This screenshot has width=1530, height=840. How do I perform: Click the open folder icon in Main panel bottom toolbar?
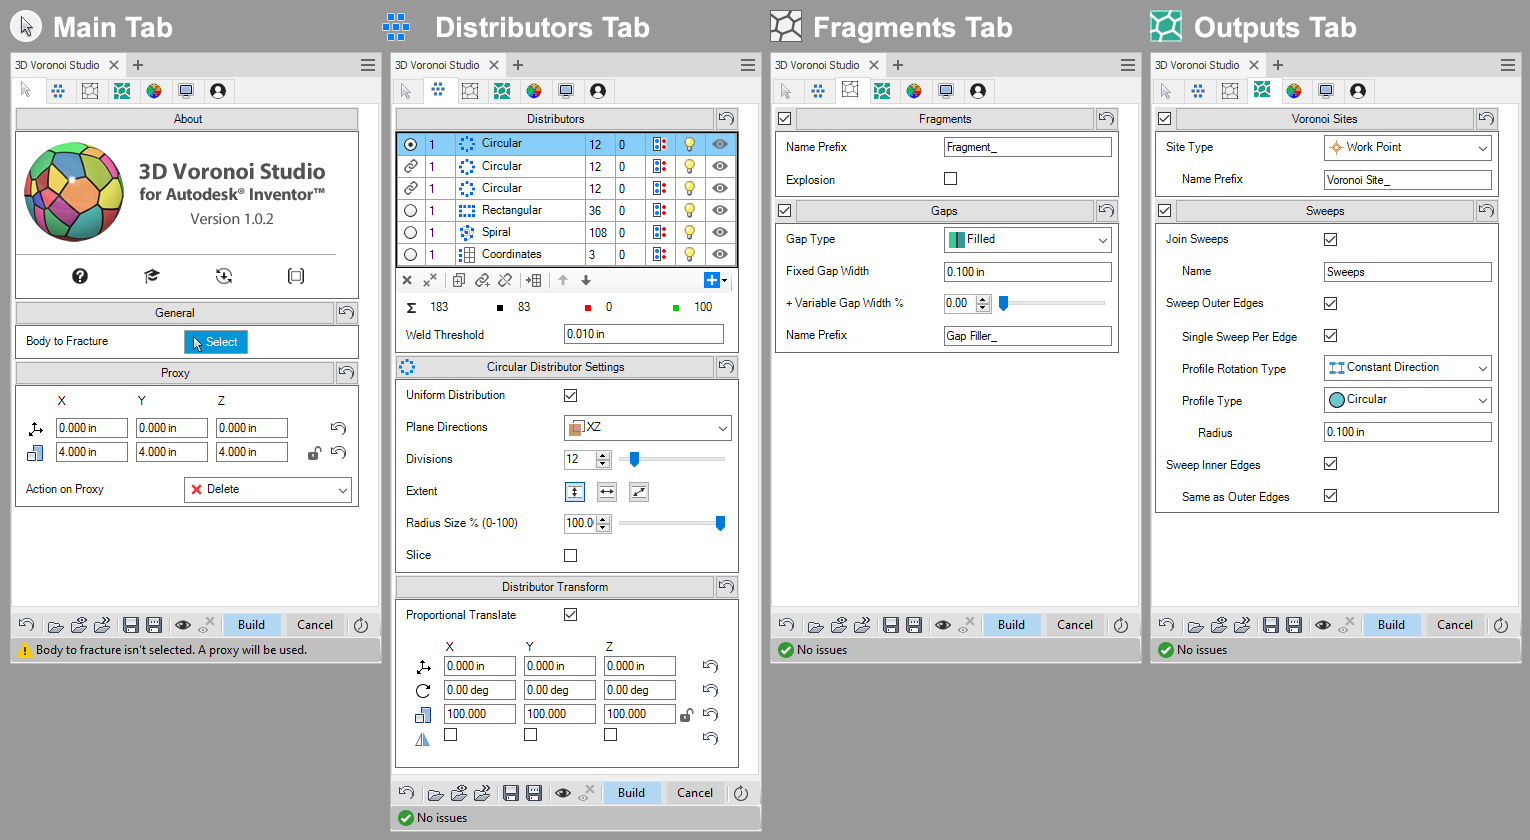click(x=56, y=626)
